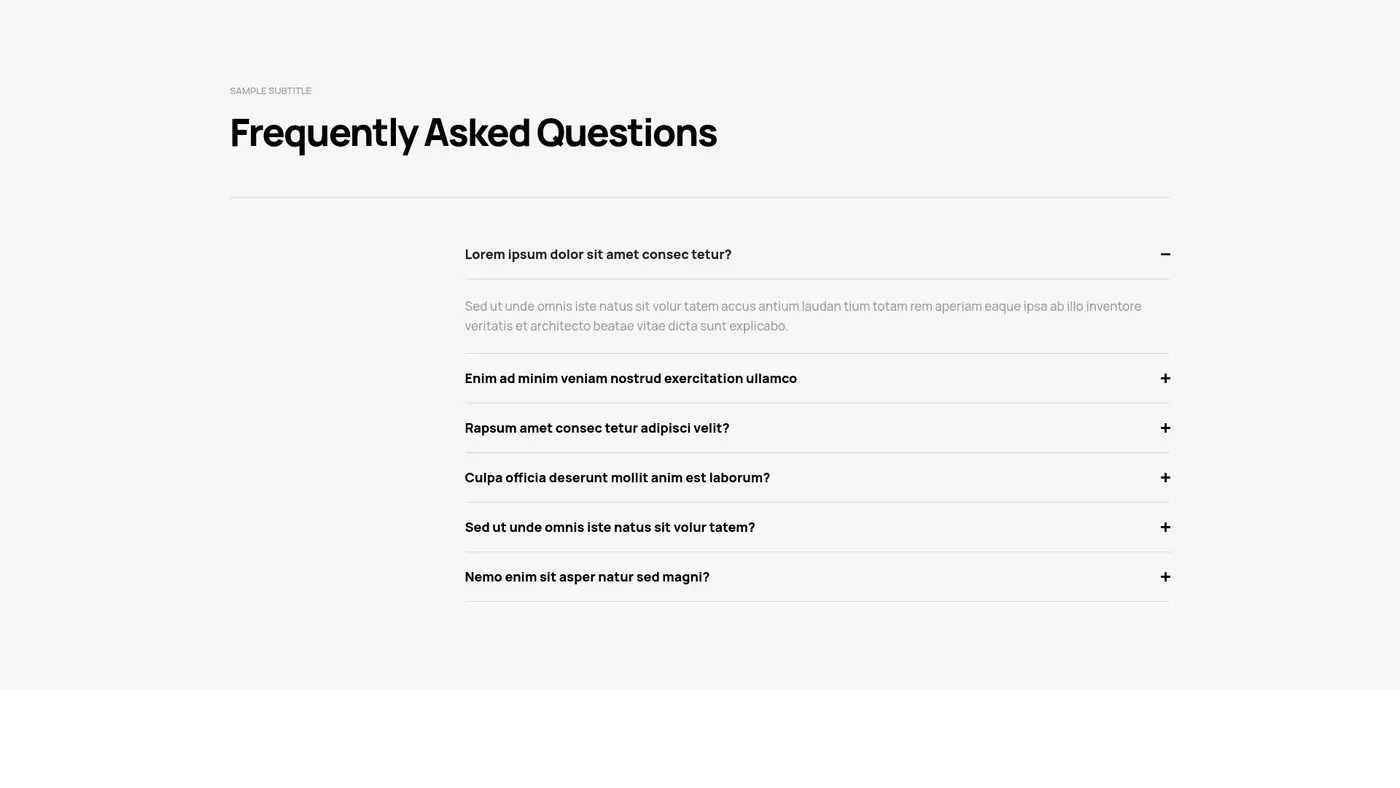The width and height of the screenshot is (1400, 788).
Task: Click the white area below the FAQ section
Action: click(x=700, y=738)
